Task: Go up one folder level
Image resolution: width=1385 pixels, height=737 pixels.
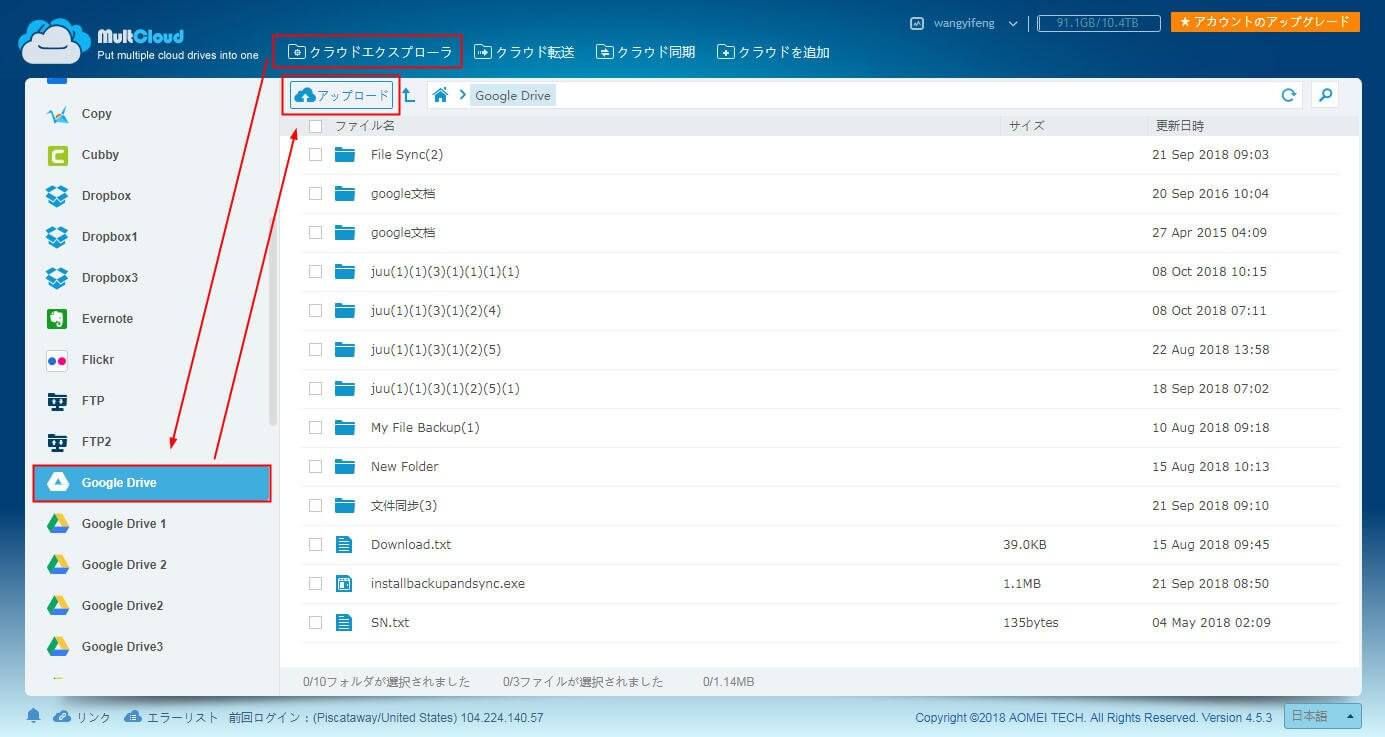Action: (409, 96)
